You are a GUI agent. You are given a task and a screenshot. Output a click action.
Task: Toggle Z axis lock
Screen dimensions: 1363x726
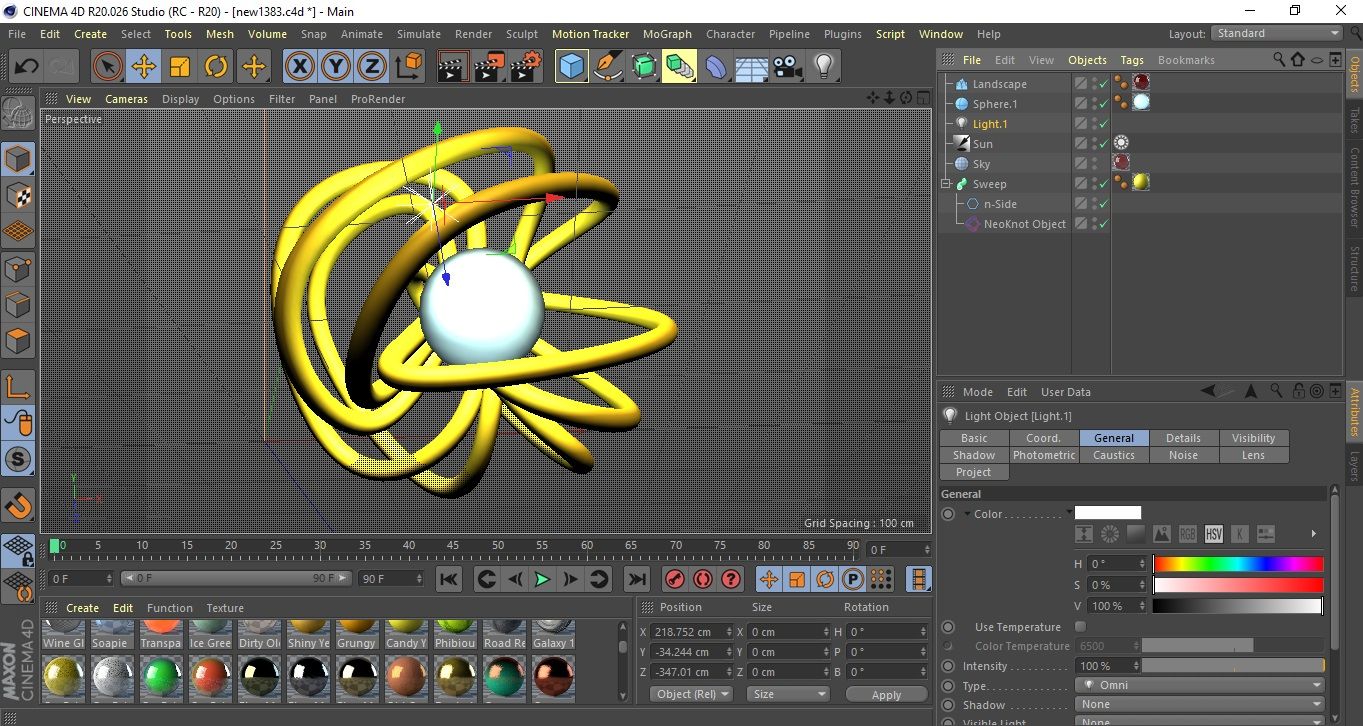click(x=372, y=67)
